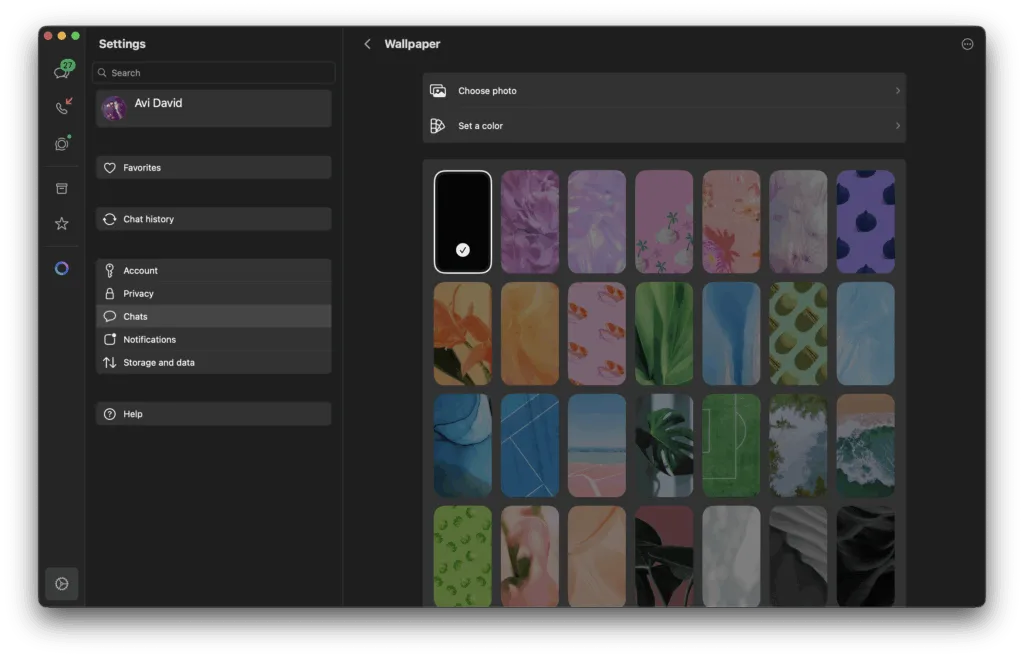Open Storage and data settings

coord(214,362)
